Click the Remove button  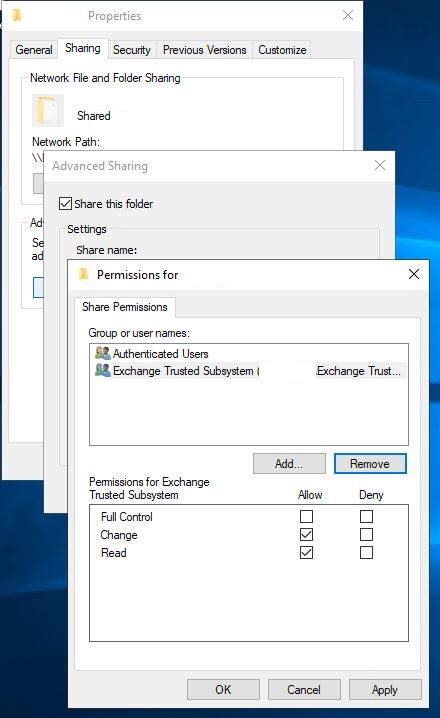coord(370,463)
